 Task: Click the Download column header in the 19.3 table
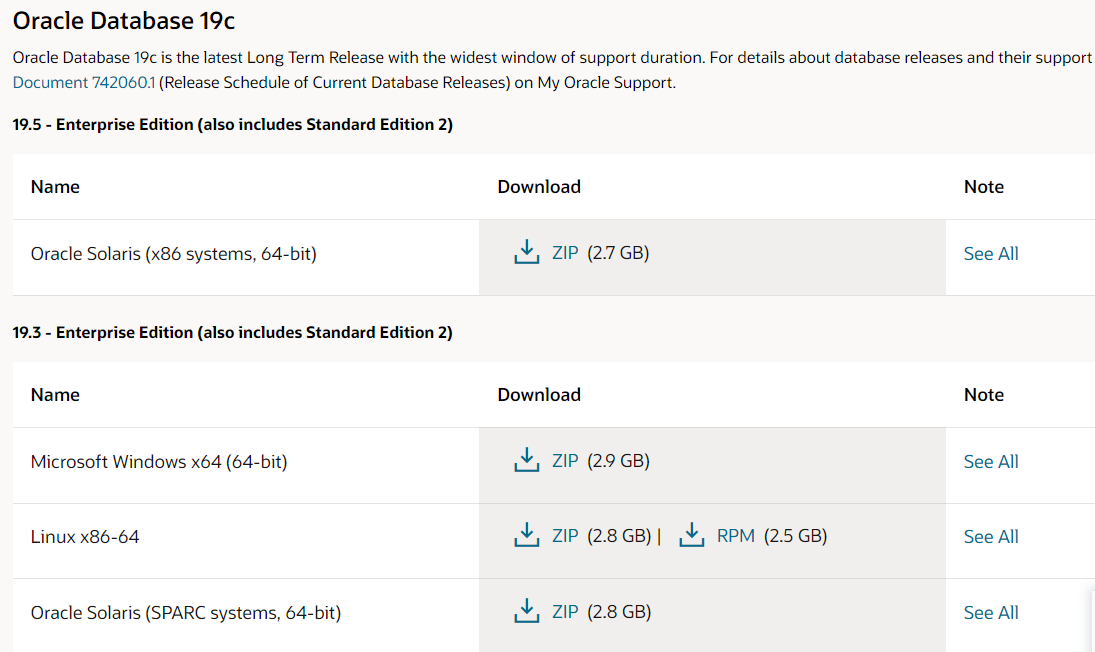tap(539, 394)
